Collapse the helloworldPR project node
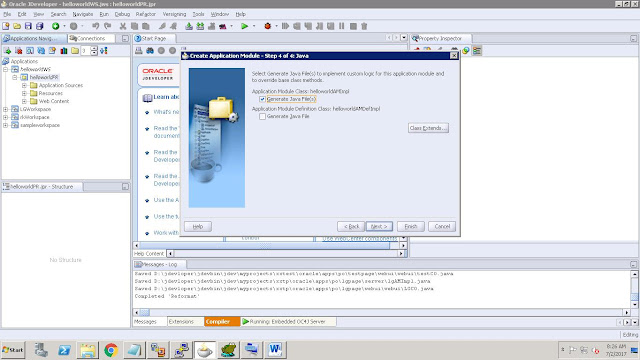 point(15,77)
